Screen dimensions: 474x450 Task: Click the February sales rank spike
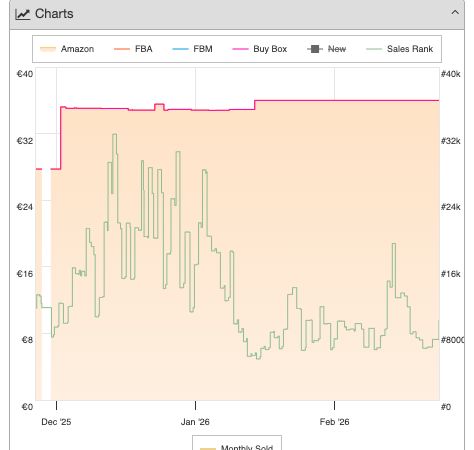tap(394, 244)
